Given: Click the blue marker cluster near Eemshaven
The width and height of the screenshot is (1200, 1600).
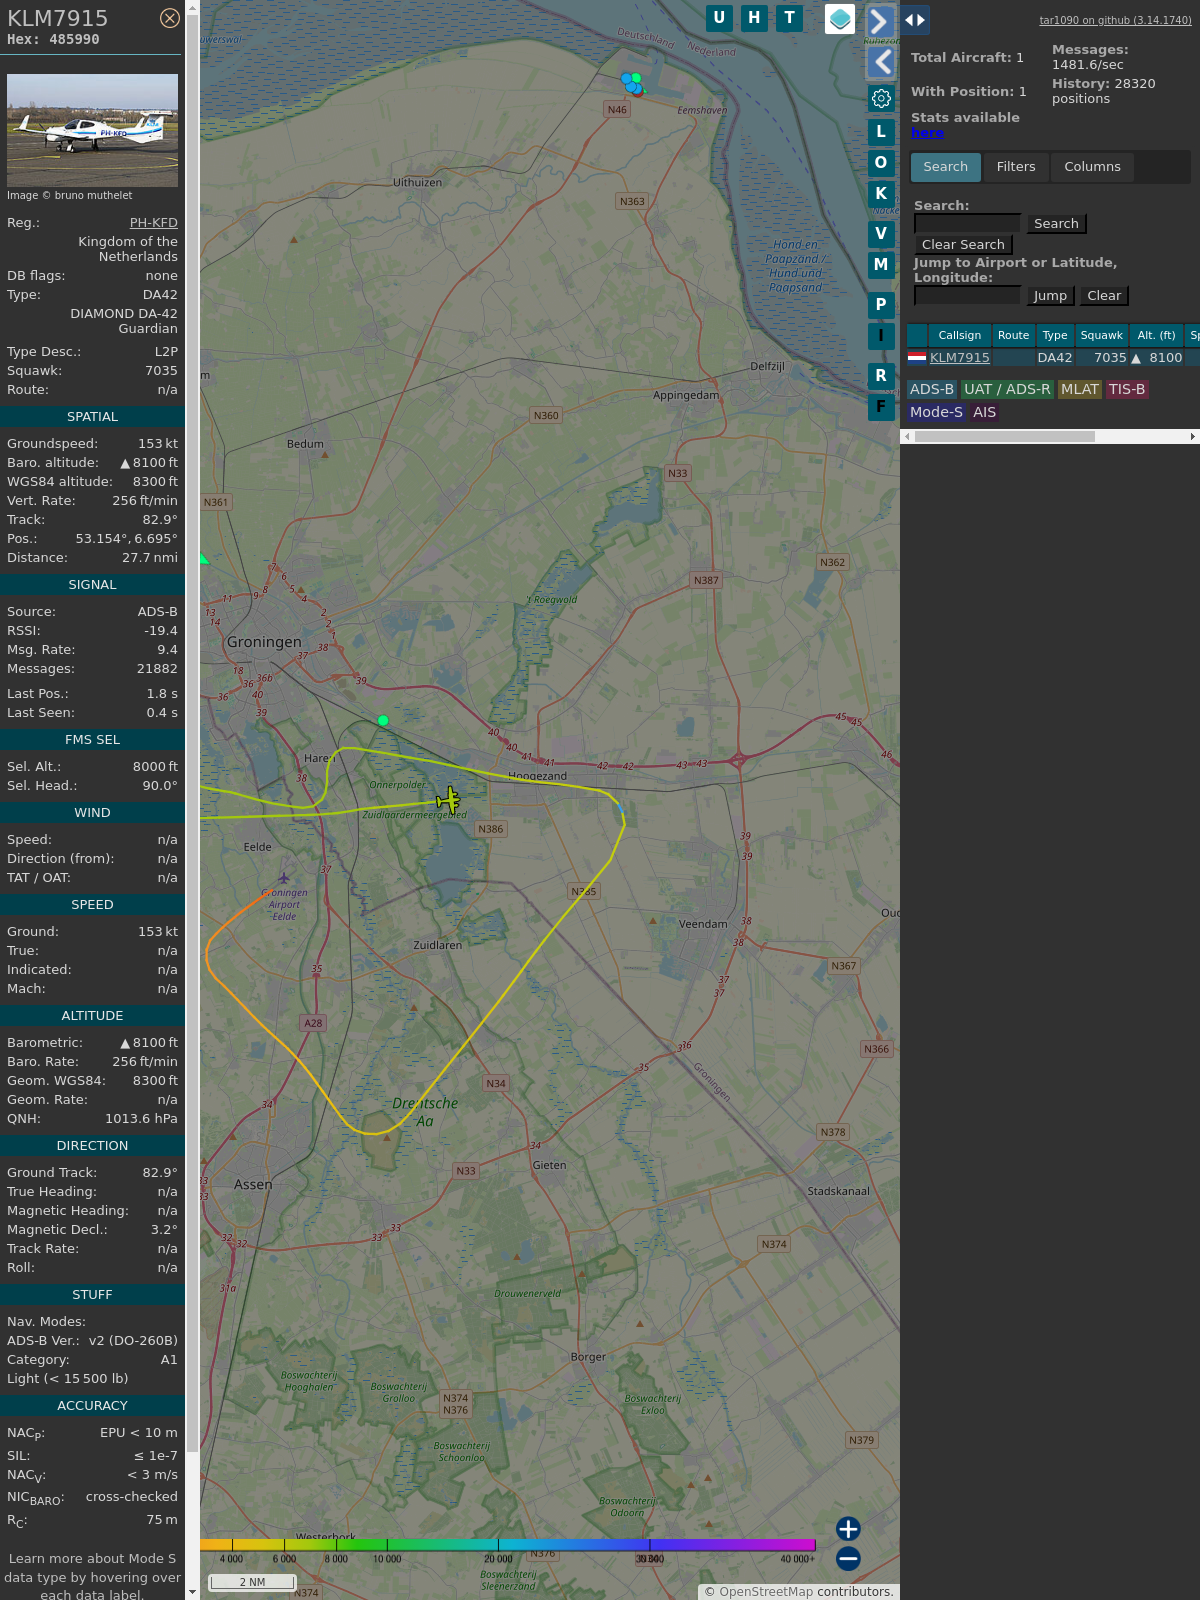Looking at the screenshot, I should pos(632,83).
